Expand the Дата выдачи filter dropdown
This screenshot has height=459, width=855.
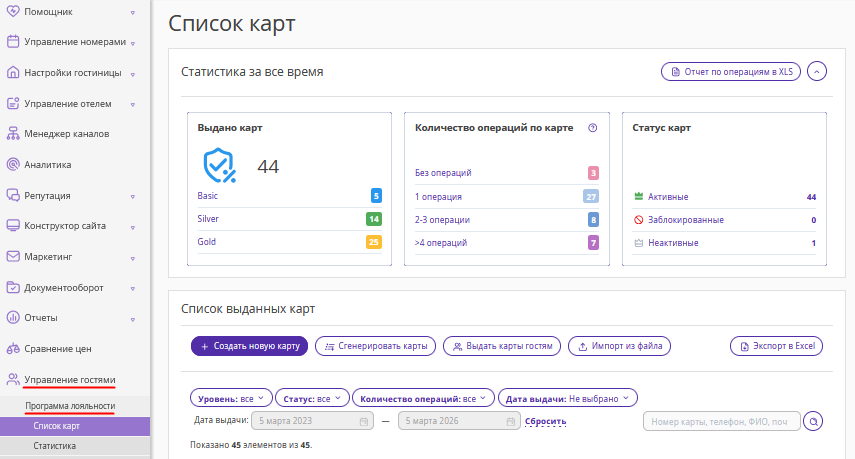567,398
